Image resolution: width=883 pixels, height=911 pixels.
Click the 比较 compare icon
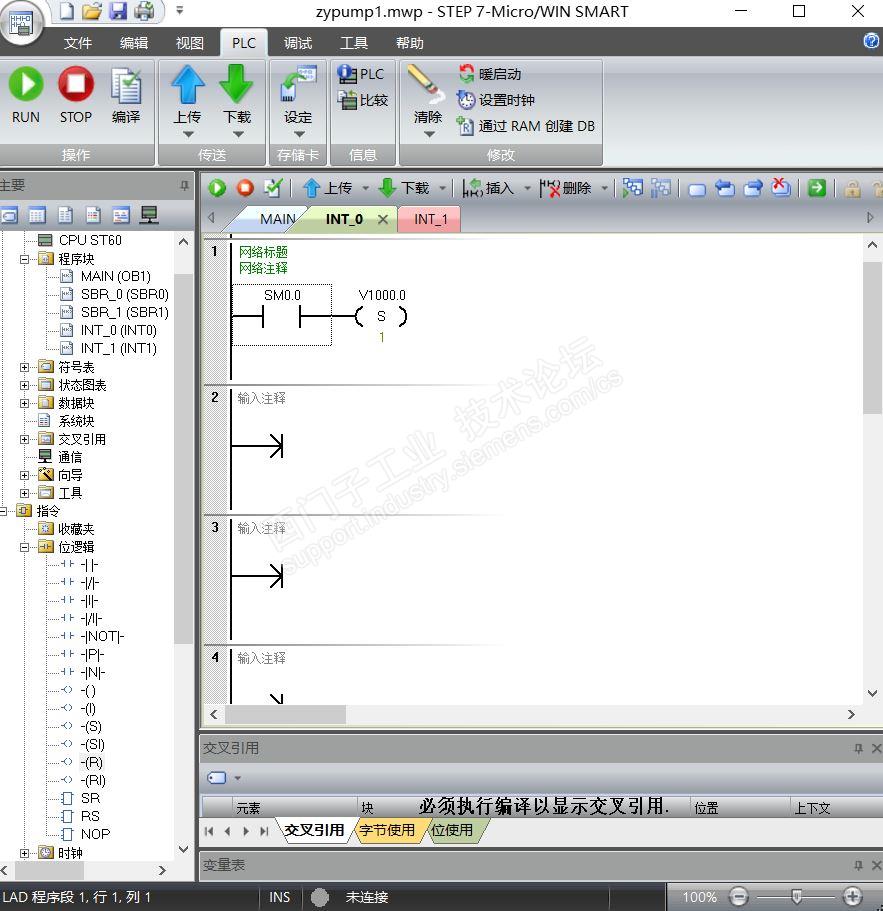tap(347, 100)
